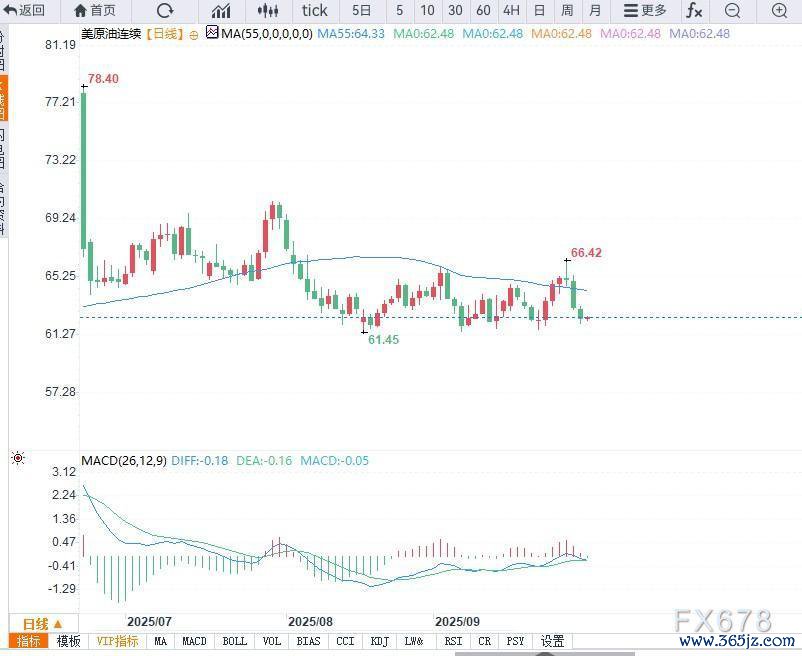Open the fx formula indicator tool
Screen dimensions: 802x656
pos(693,11)
